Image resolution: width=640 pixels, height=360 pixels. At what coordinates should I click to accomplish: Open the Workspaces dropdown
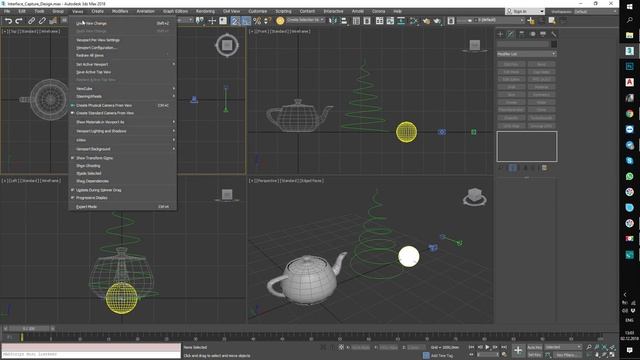pos(595,11)
